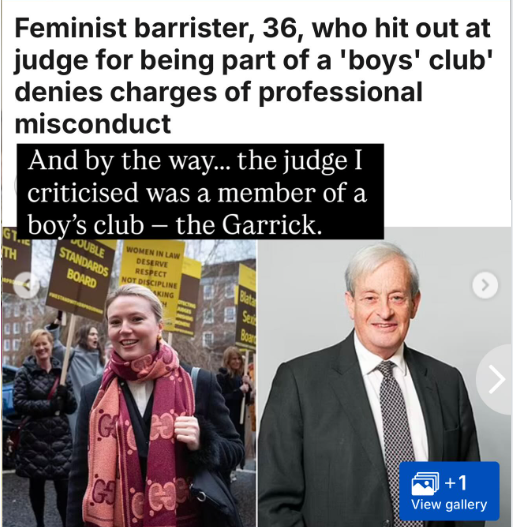The height and width of the screenshot is (527, 514).
Task: Click the 'boys' club' phrase in the headline
Action: click(435, 60)
